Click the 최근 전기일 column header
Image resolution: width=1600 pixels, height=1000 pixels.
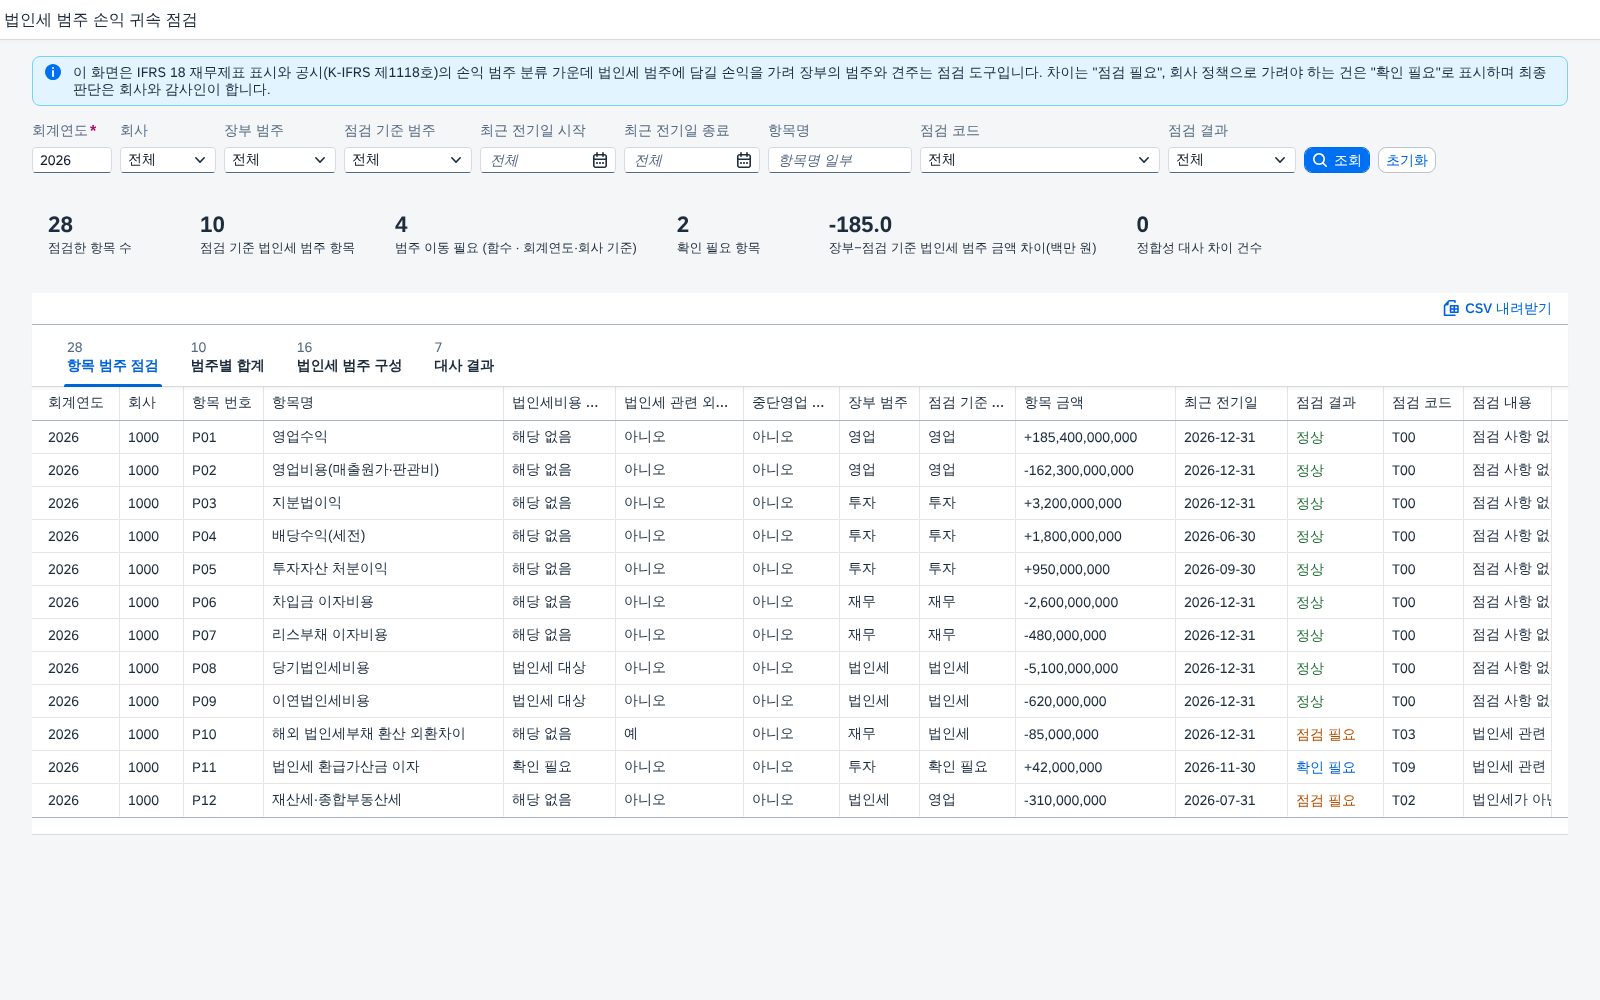(x=1231, y=403)
